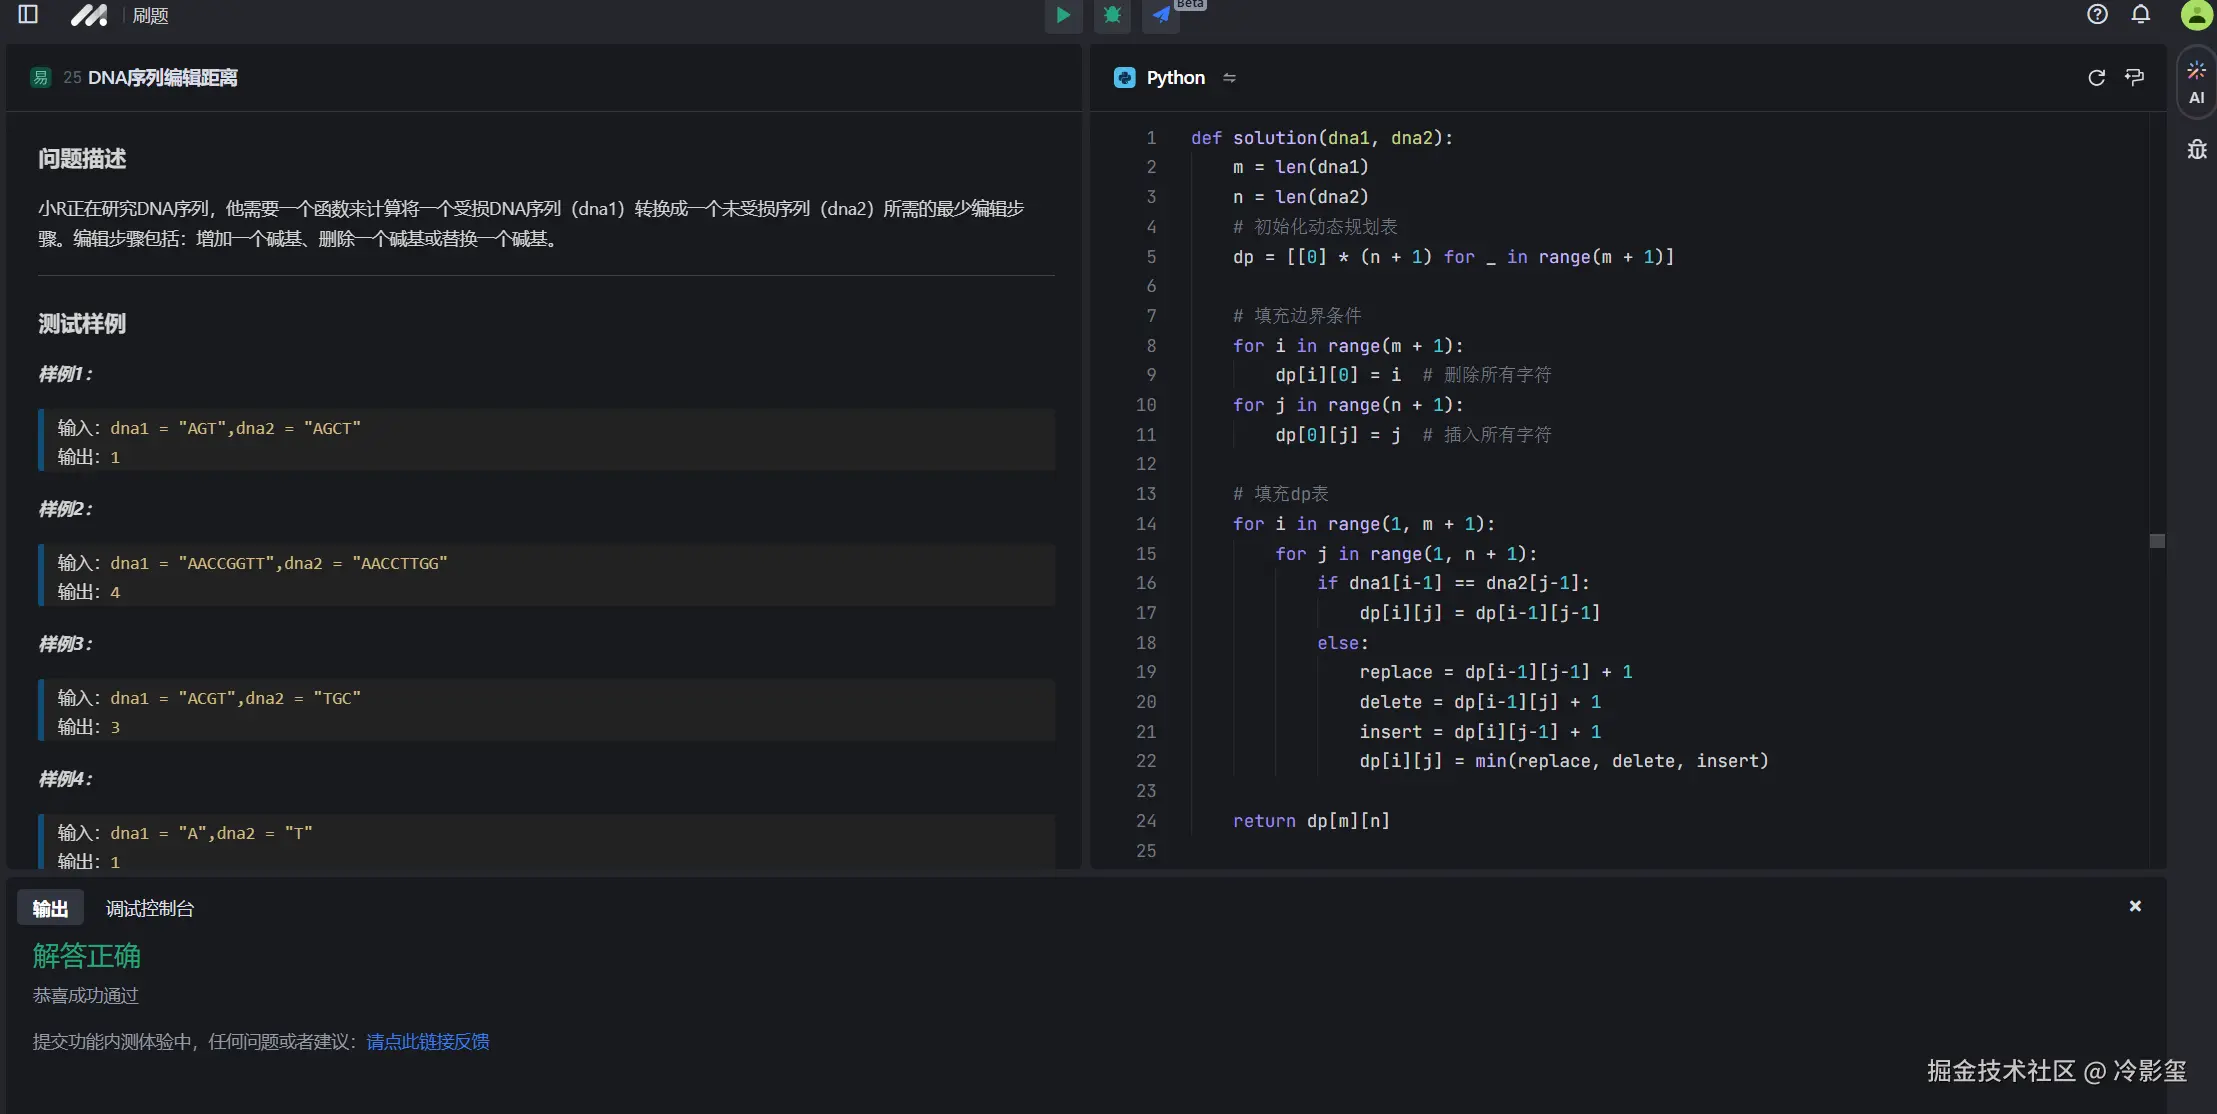This screenshot has height=1114, width=2217.
Task: Reset code with the refresh icon
Action: 2096,78
